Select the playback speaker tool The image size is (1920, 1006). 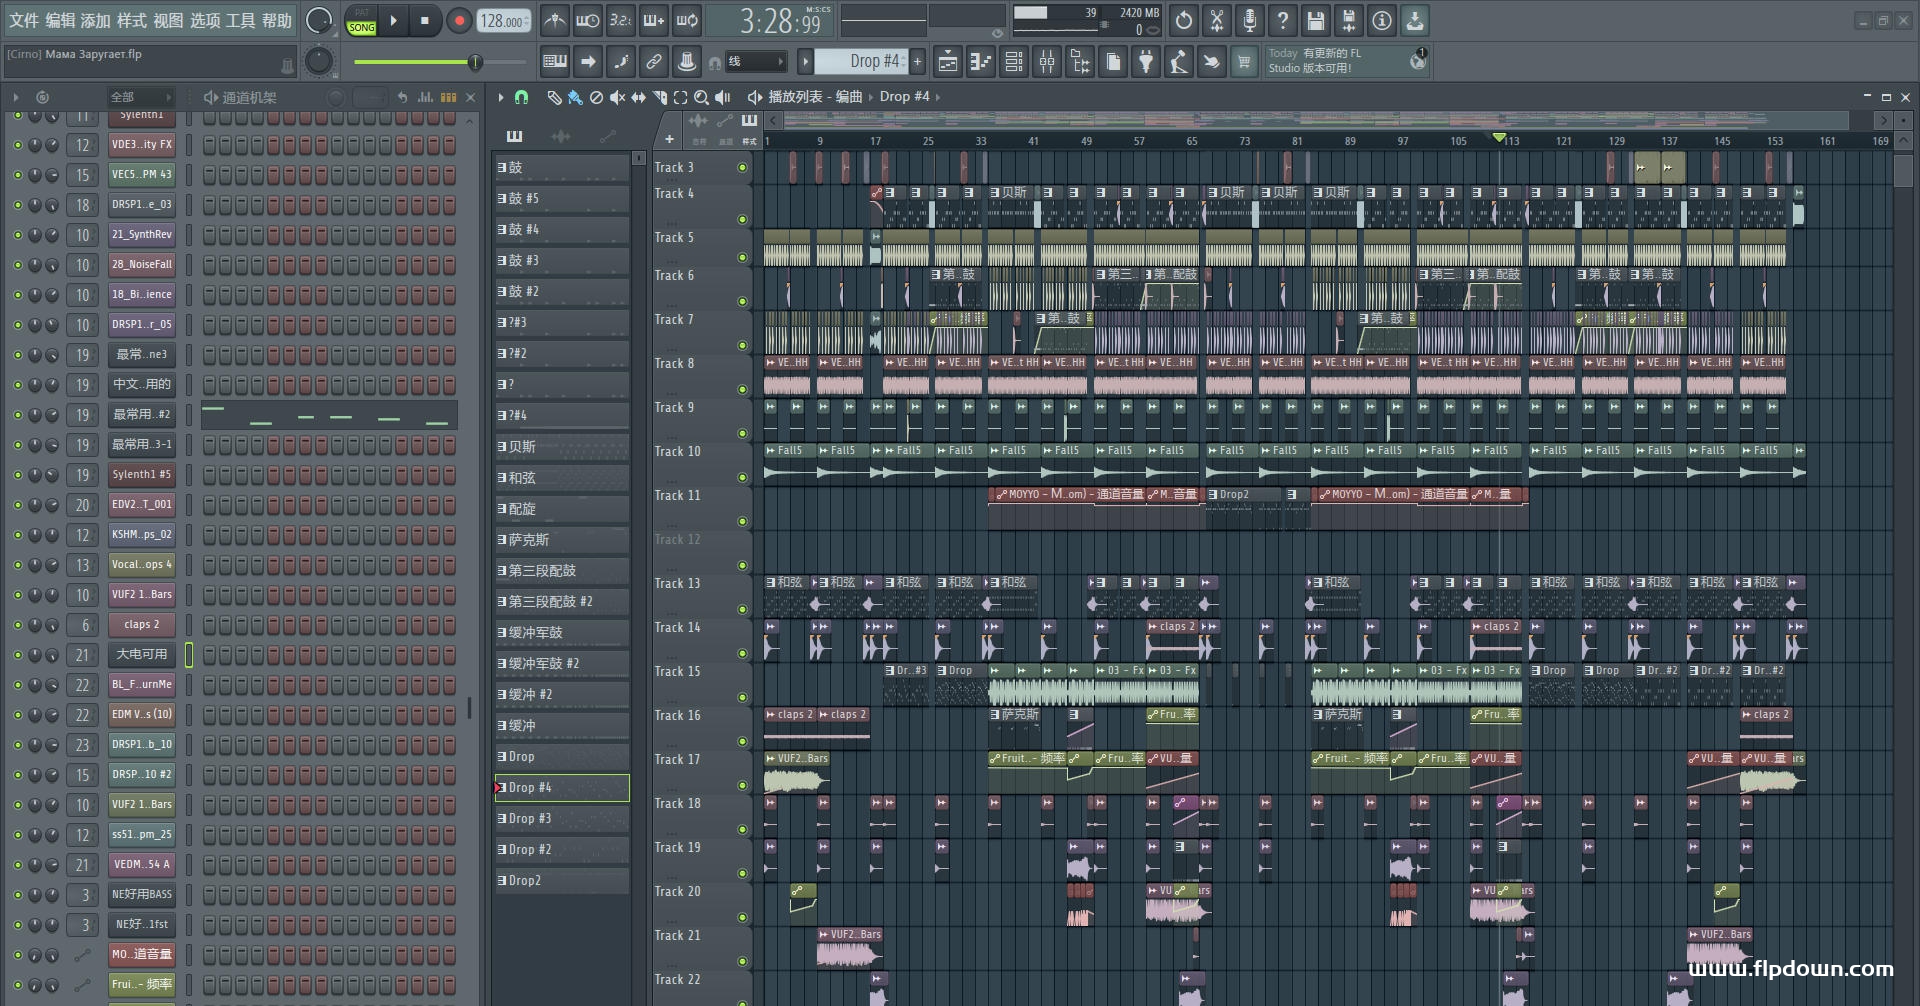point(723,97)
